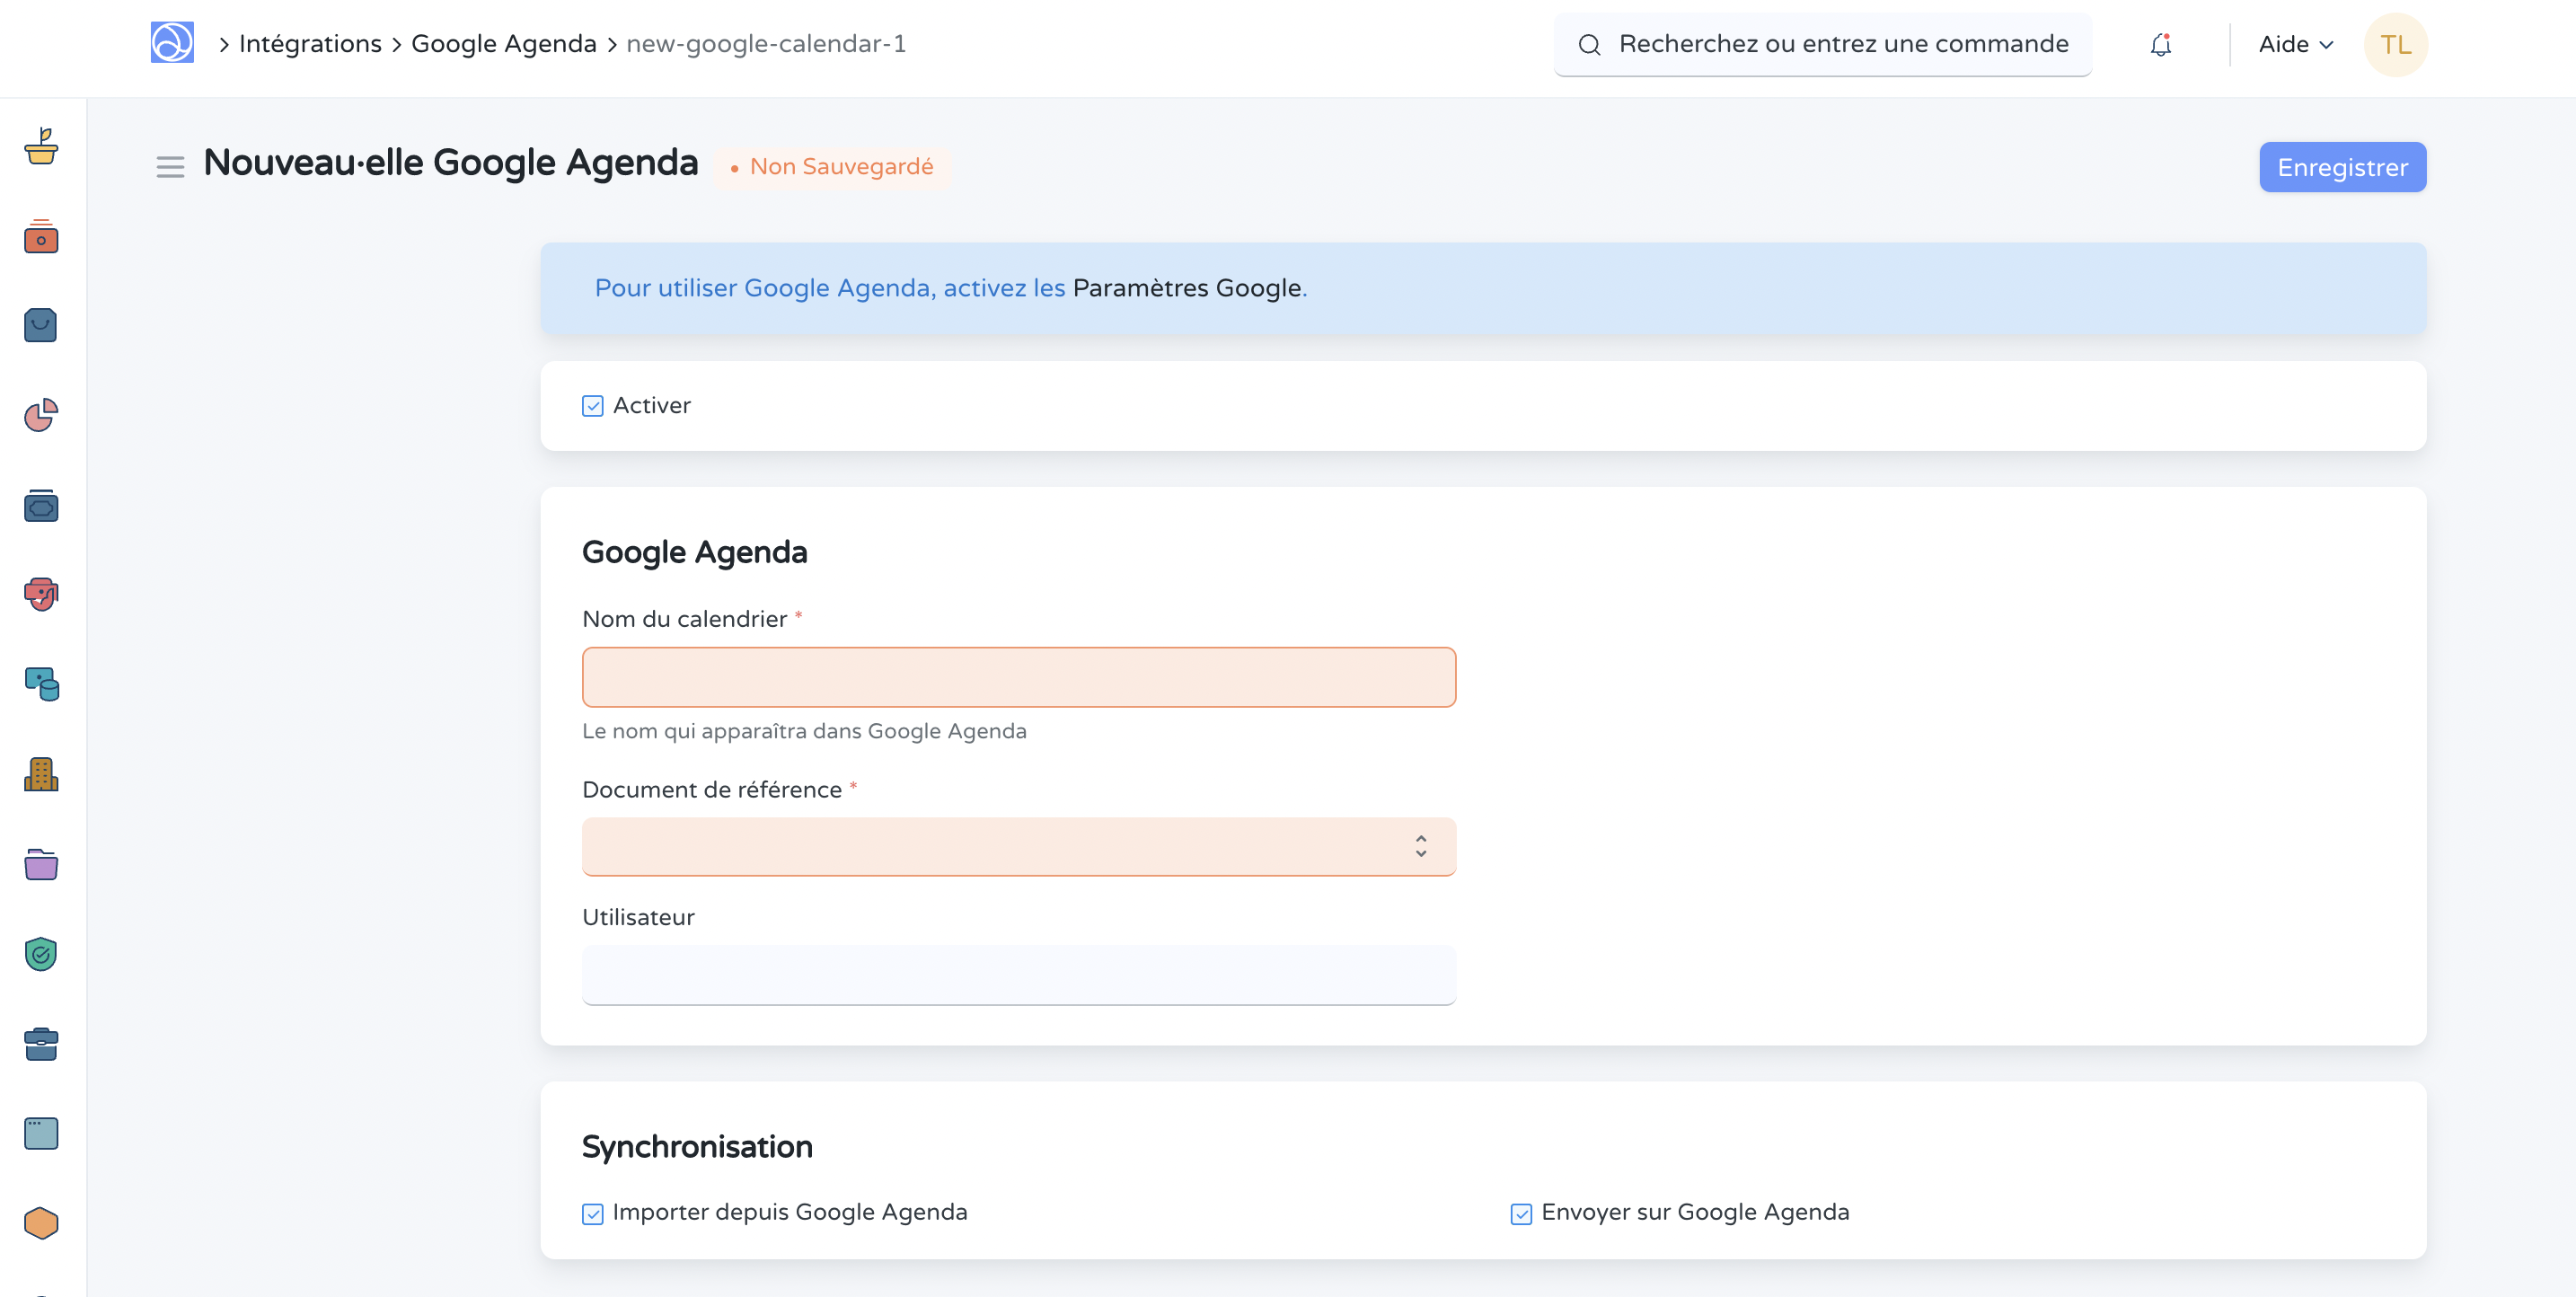Uncheck the Activer checkbox

tap(592, 405)
